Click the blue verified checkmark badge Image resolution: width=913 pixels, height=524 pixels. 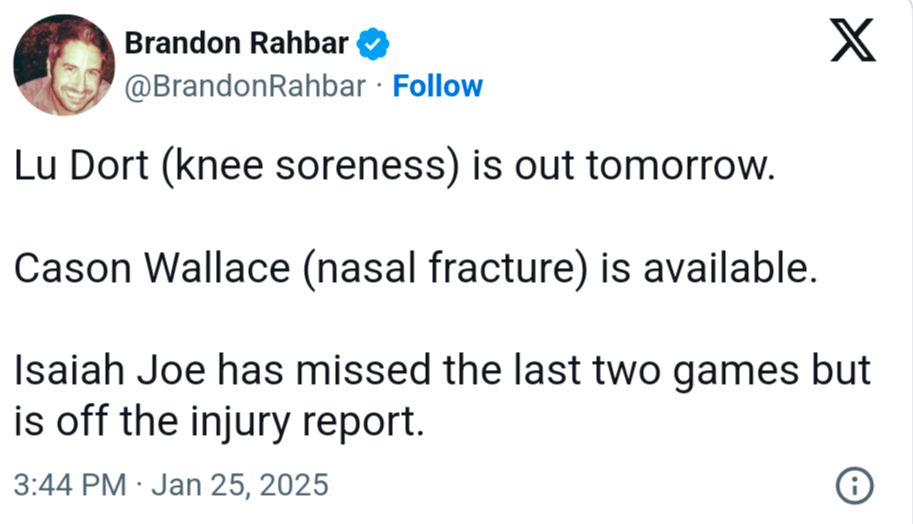click(x=373, y=44)
